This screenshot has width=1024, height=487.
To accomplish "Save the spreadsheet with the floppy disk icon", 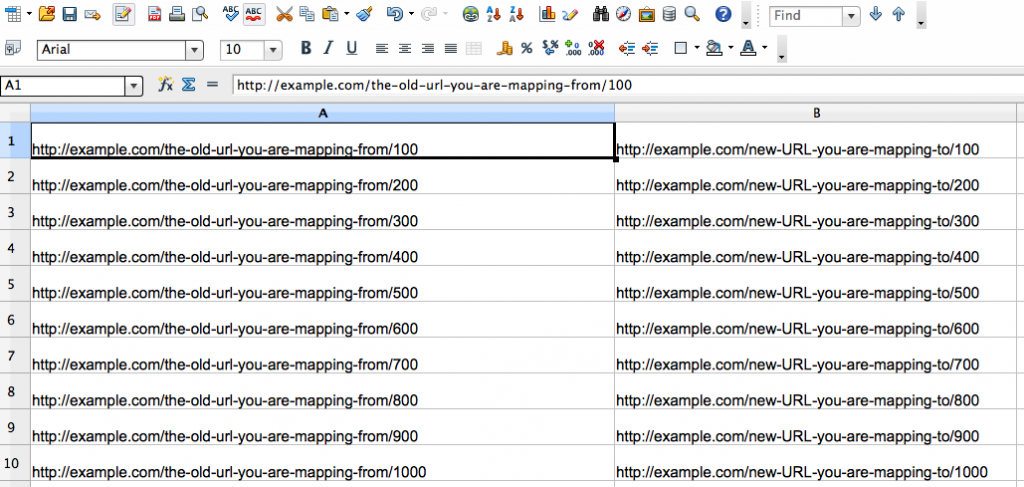I will 70,14.
